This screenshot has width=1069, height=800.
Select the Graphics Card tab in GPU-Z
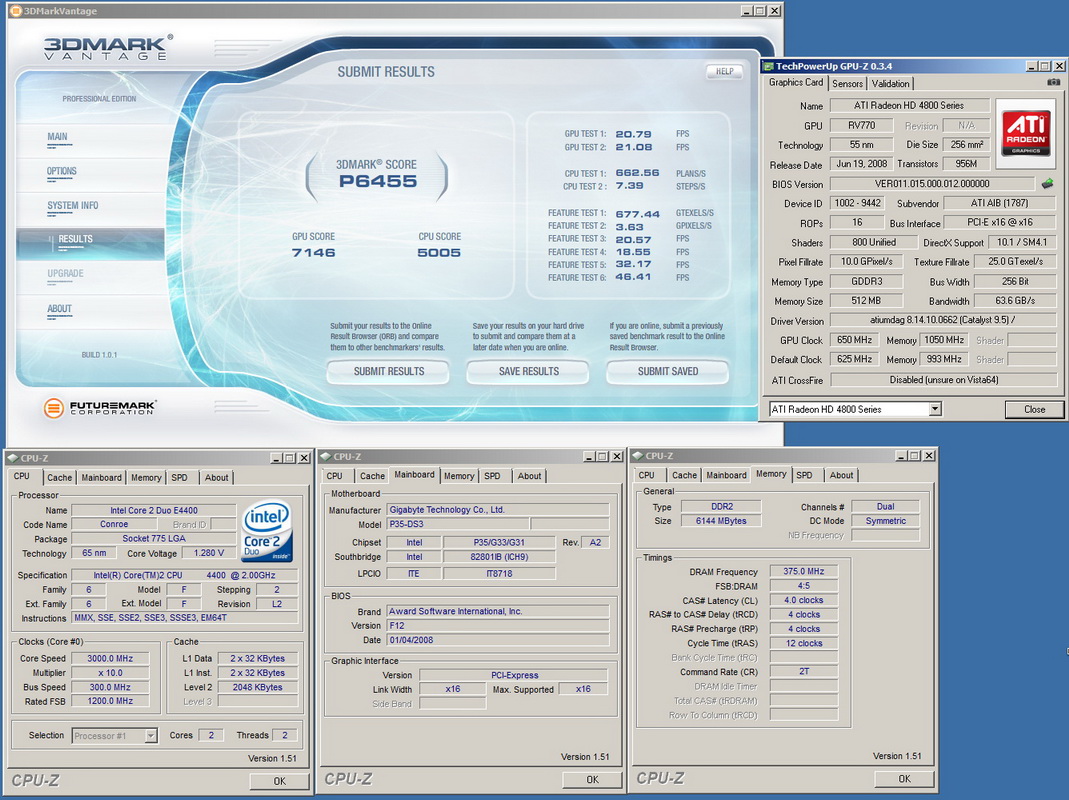point(796,82)
